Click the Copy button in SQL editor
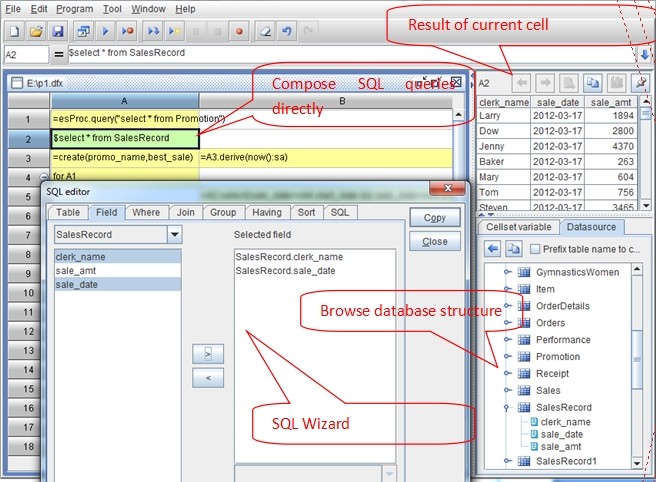The width and height of the screenshot is (656, 482). tap(435, 218)
